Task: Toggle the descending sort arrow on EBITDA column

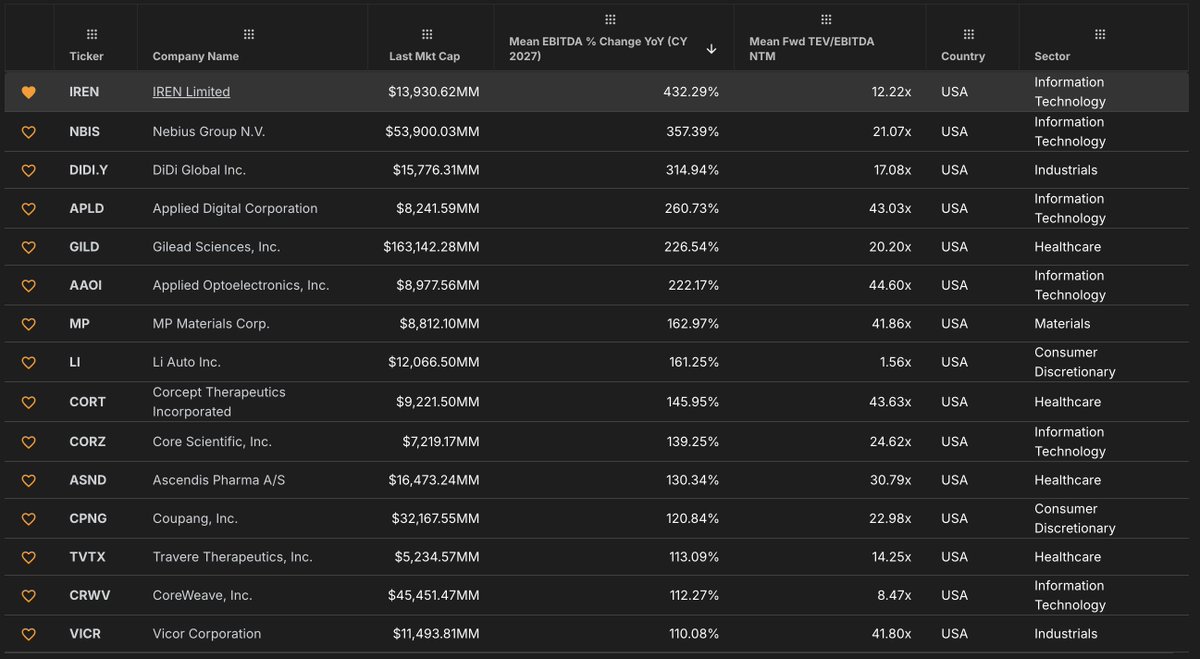Action: click(x=711, y=49)
